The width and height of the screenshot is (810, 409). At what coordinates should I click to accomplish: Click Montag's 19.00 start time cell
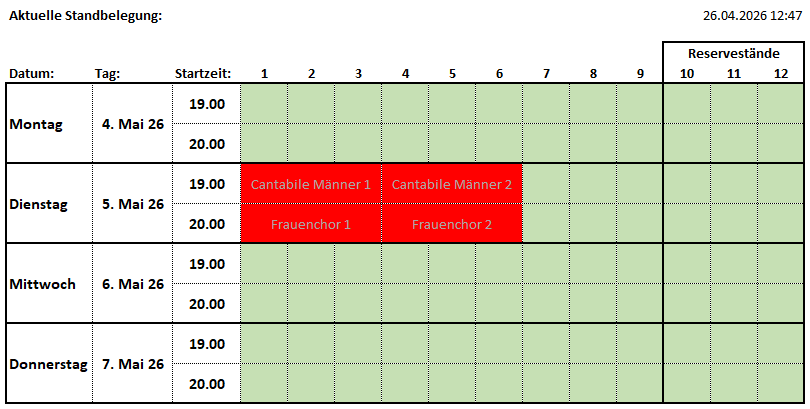[x=207, y=104]
